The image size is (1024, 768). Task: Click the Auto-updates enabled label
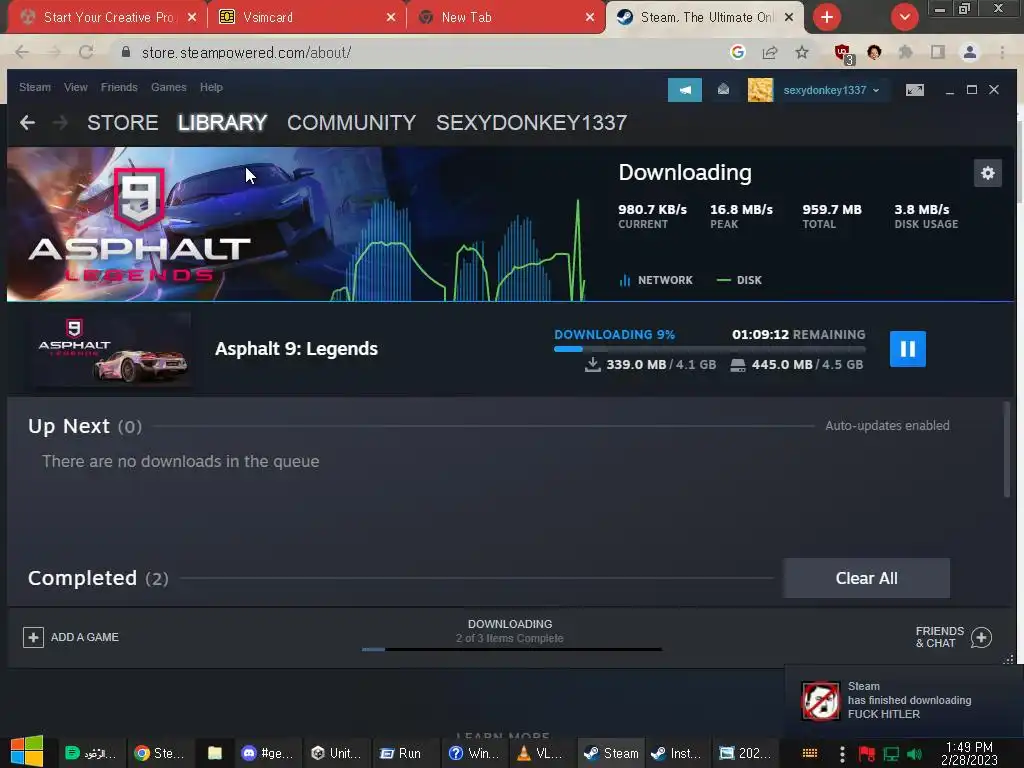(x=887, y=426)
